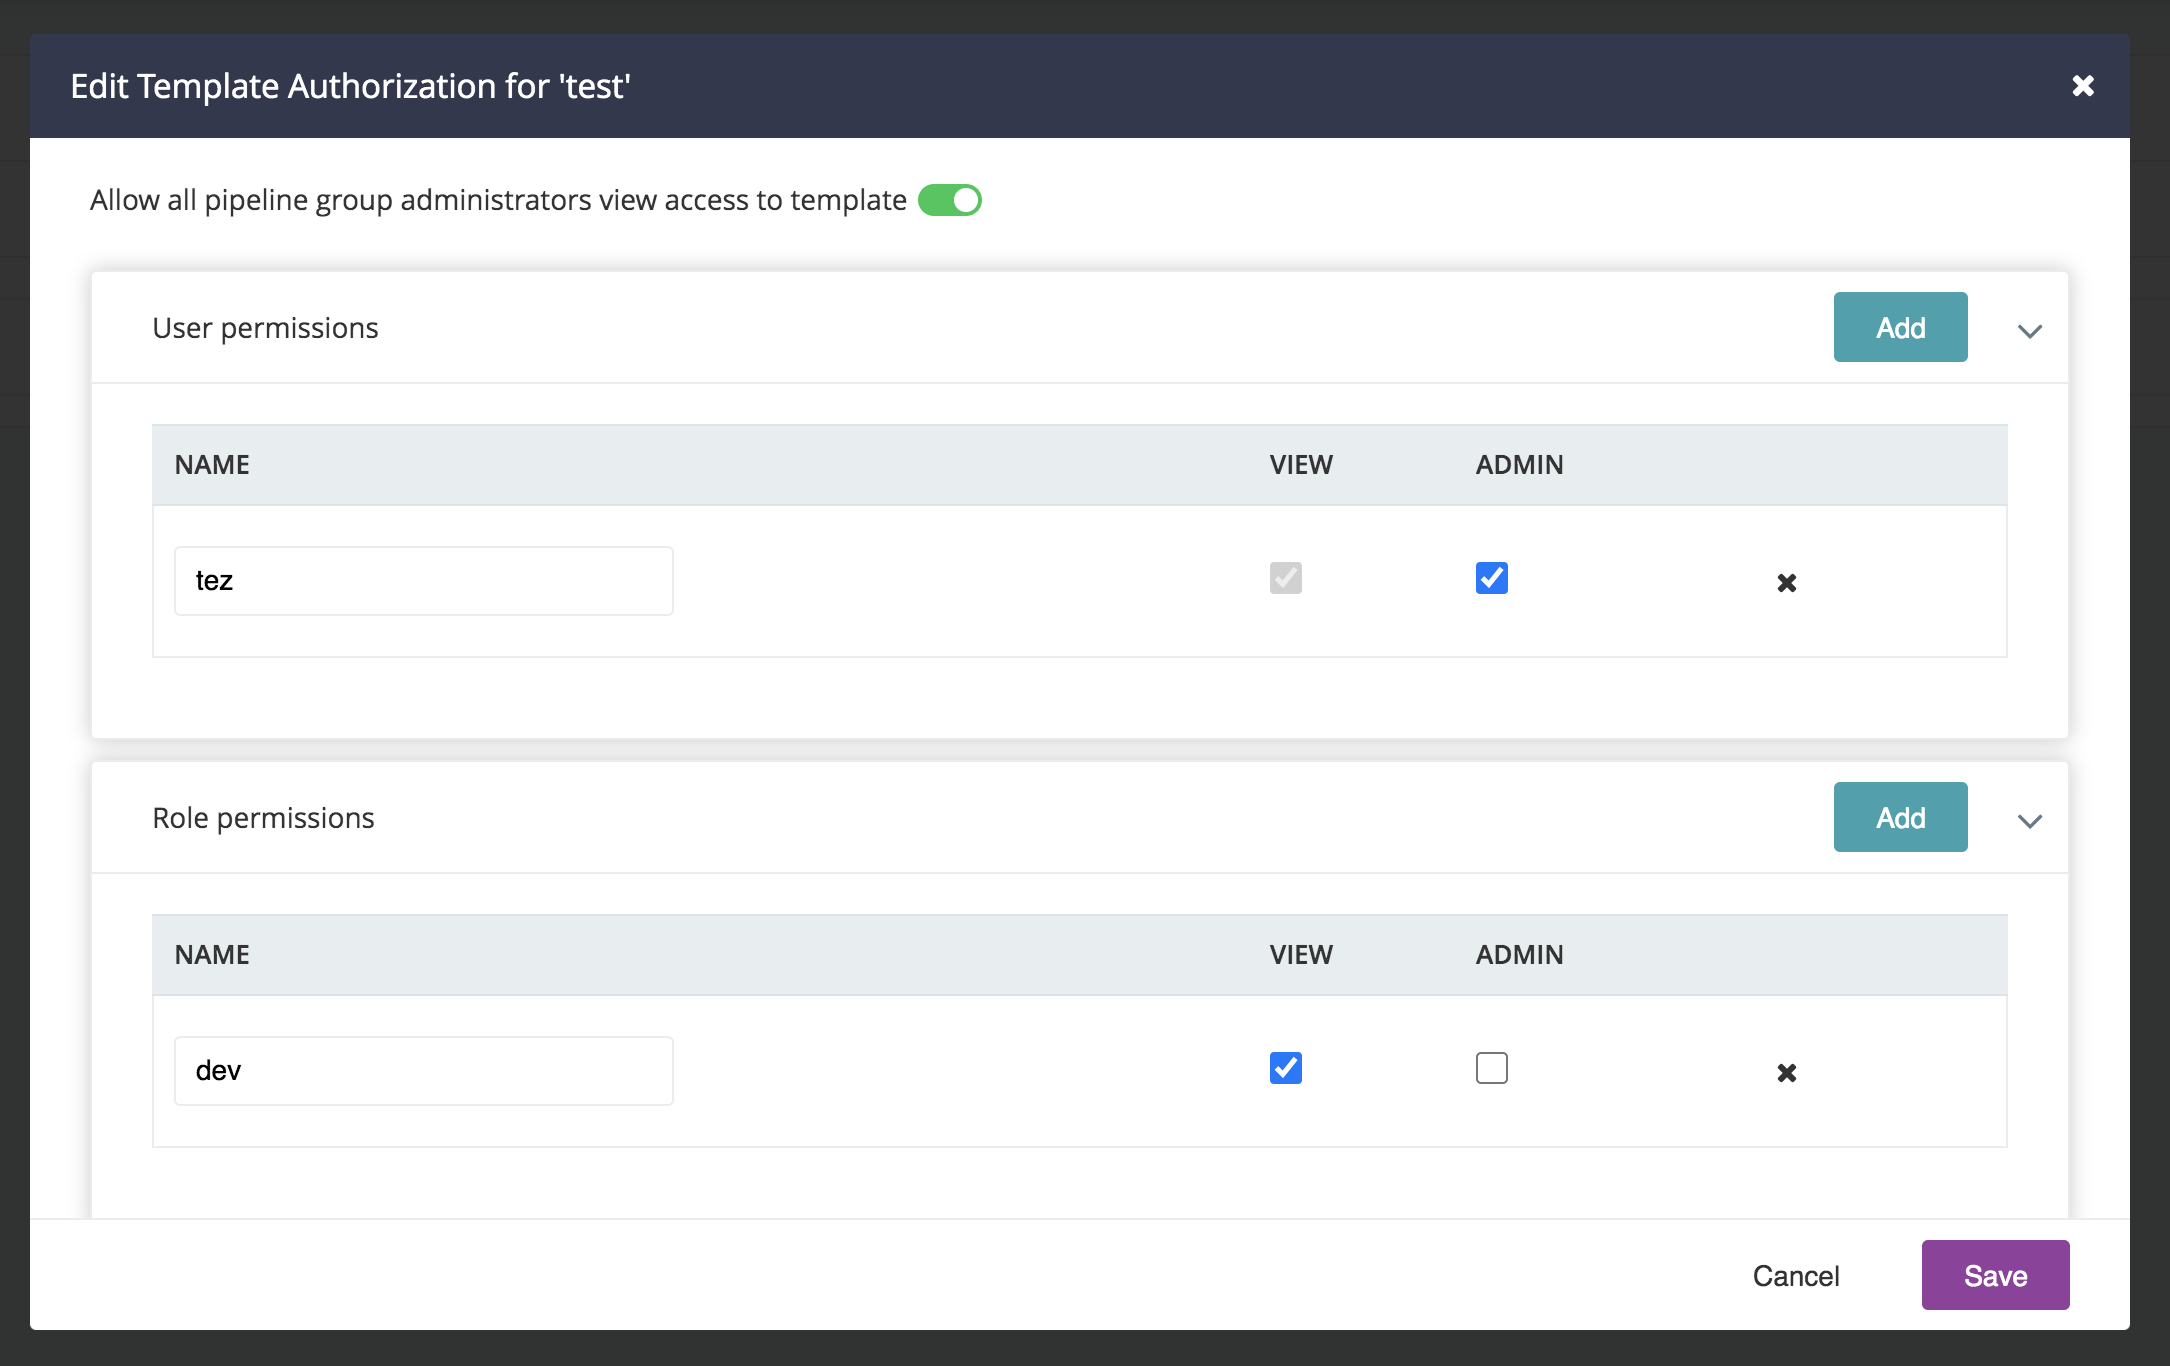Remove the dev role permission row

coord(1787,1072)
